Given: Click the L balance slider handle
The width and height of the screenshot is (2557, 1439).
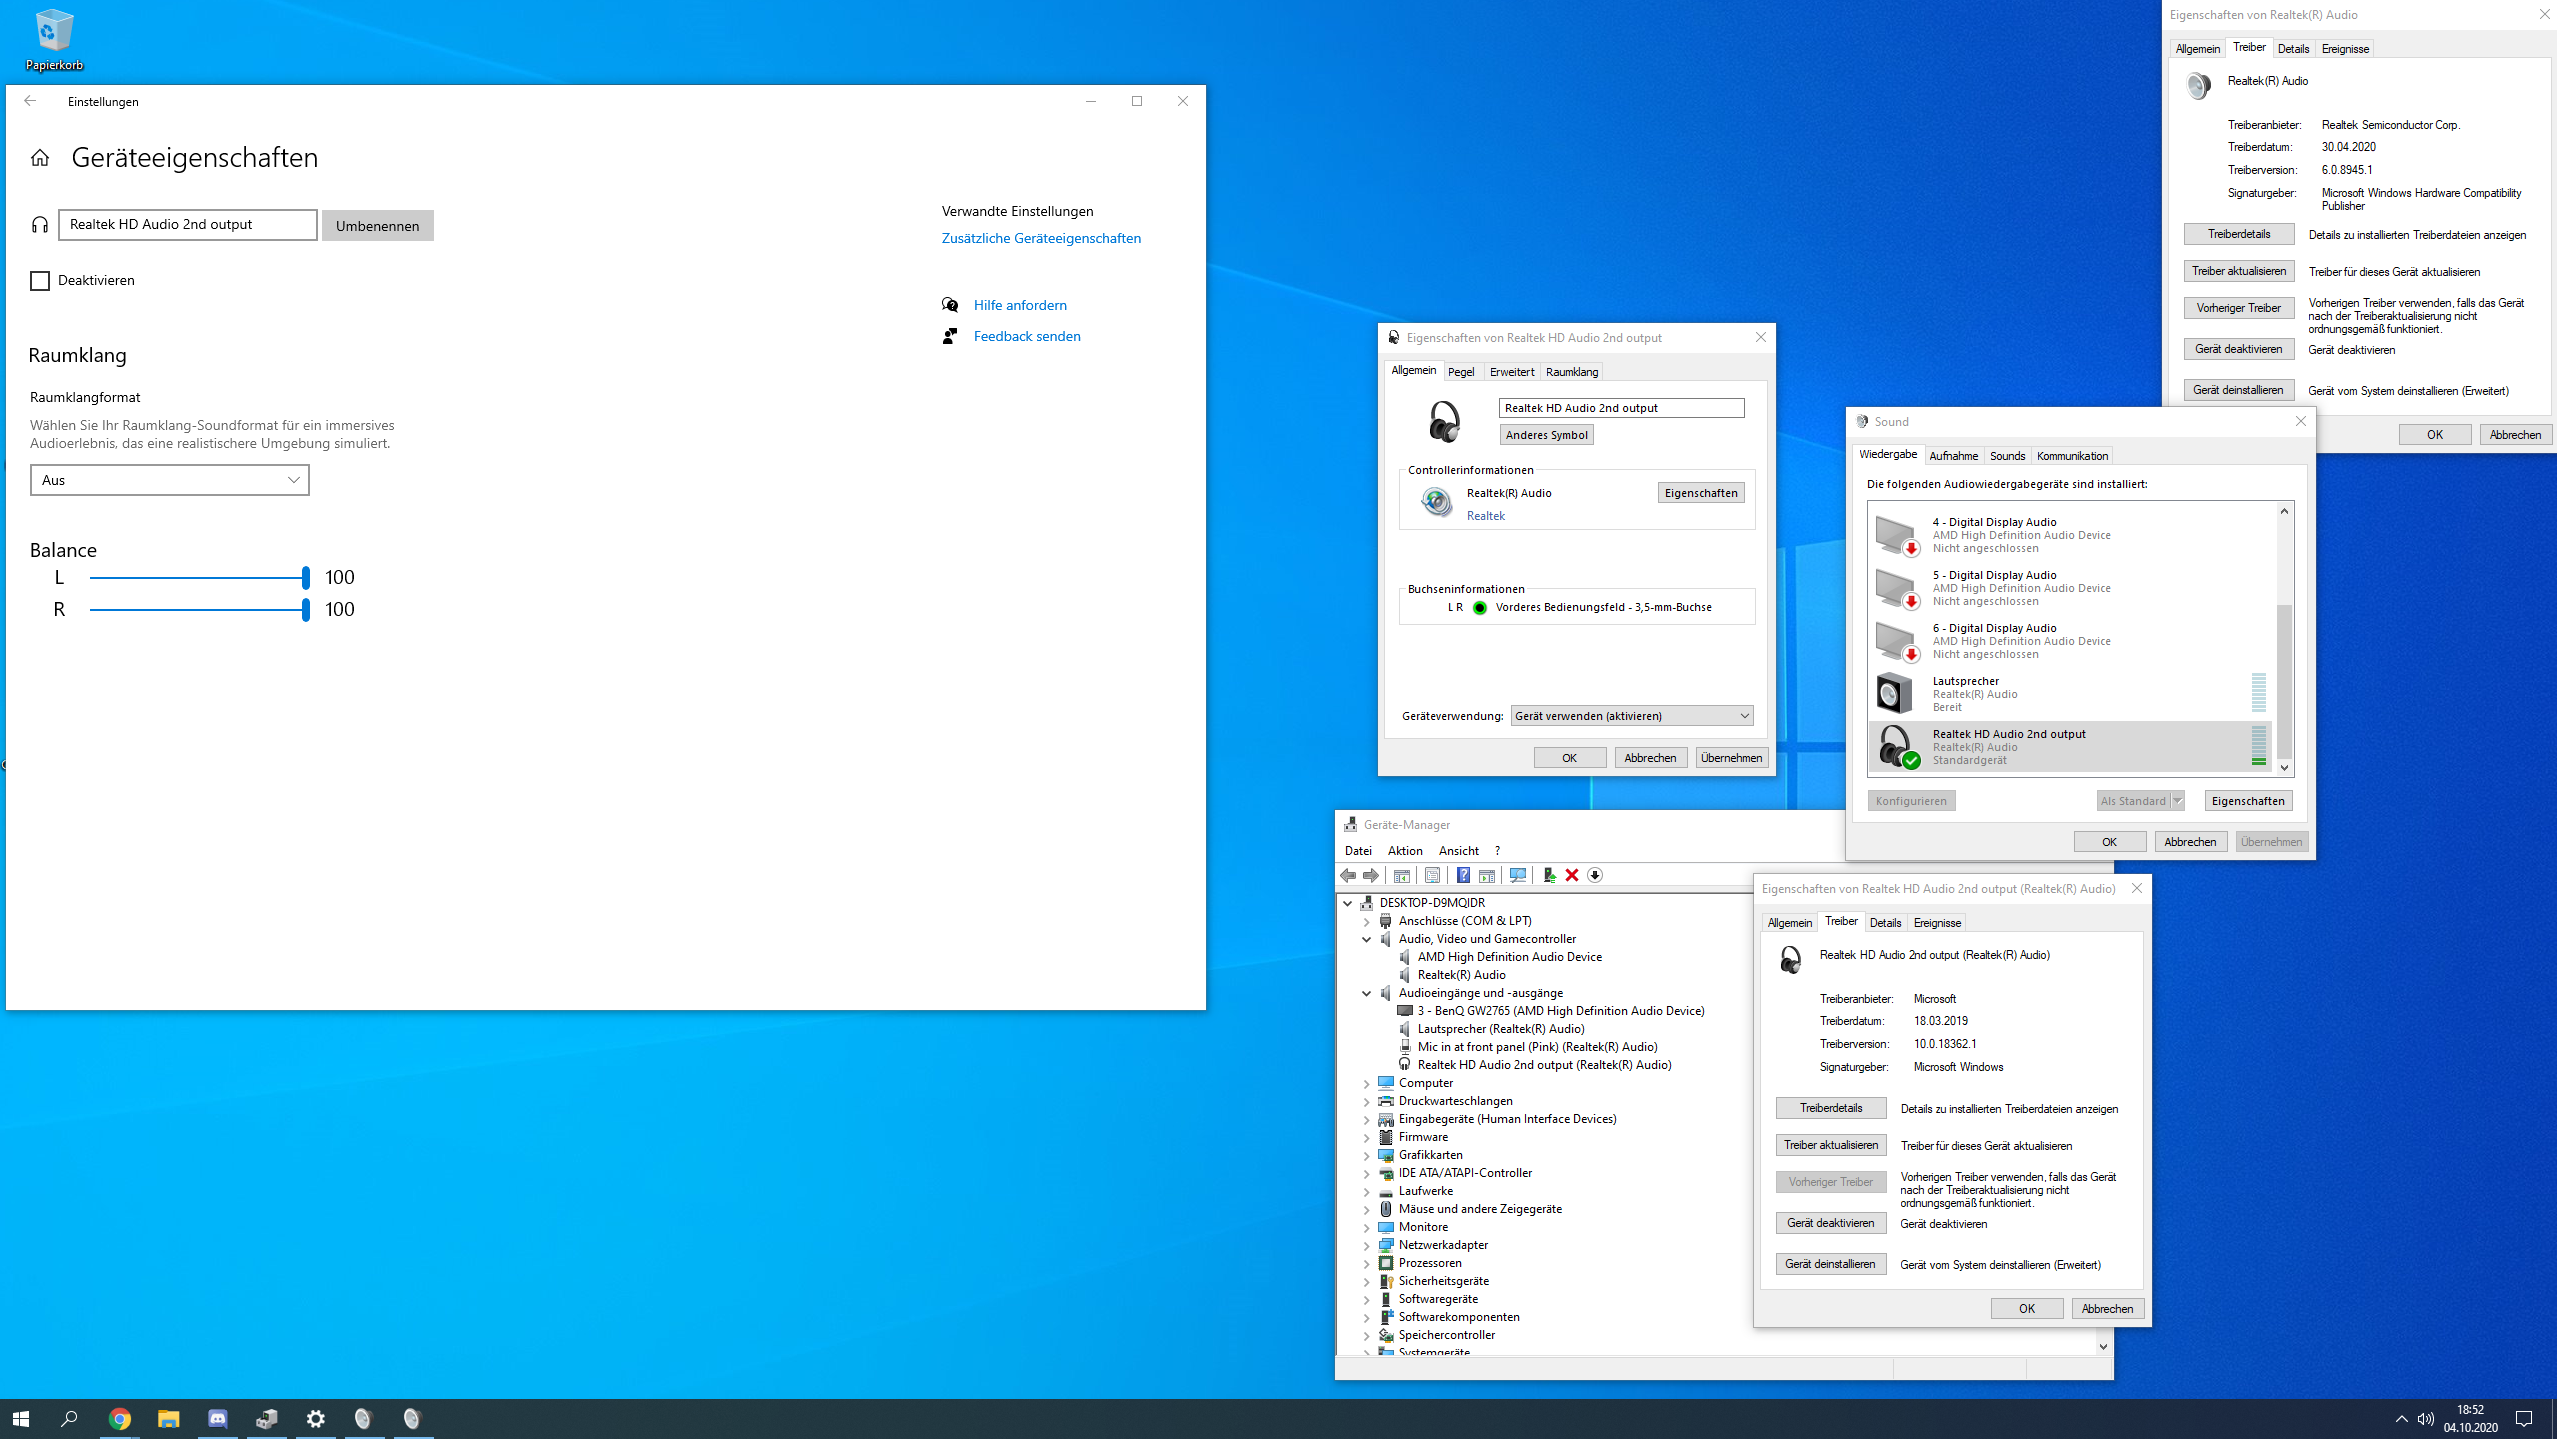Looking at the screenshot, I should click(x=305, y=577).
